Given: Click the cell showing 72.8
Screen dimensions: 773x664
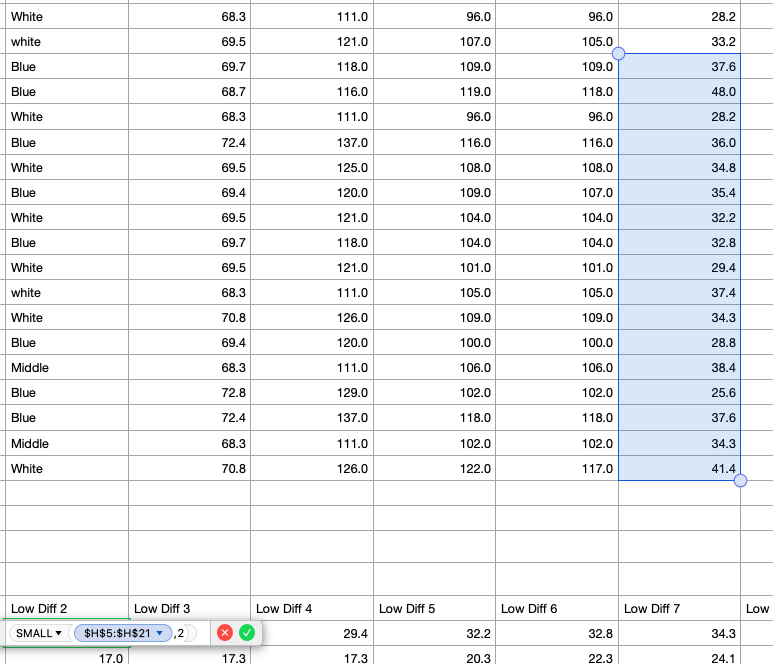Looking at the screenshot, I should [x=189, y=392].
